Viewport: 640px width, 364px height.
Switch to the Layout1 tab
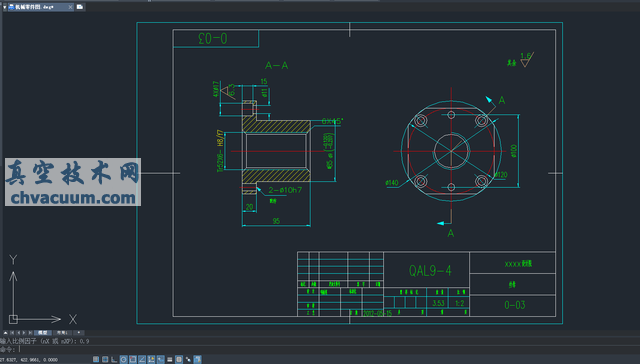point(62,333)
